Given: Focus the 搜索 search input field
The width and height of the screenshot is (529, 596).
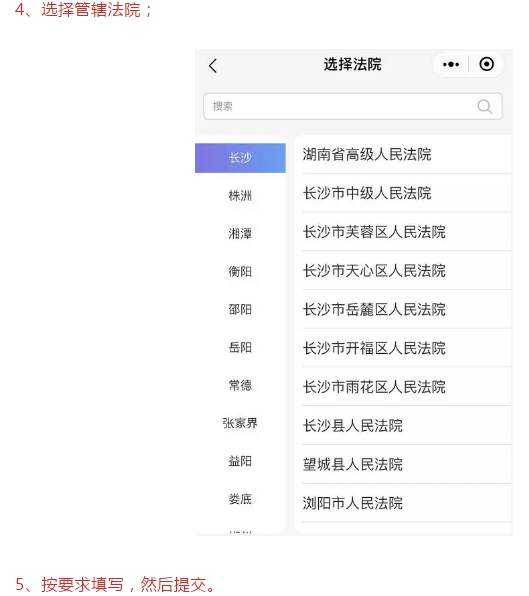Looking at the screenshot, I should click(353, 106).
